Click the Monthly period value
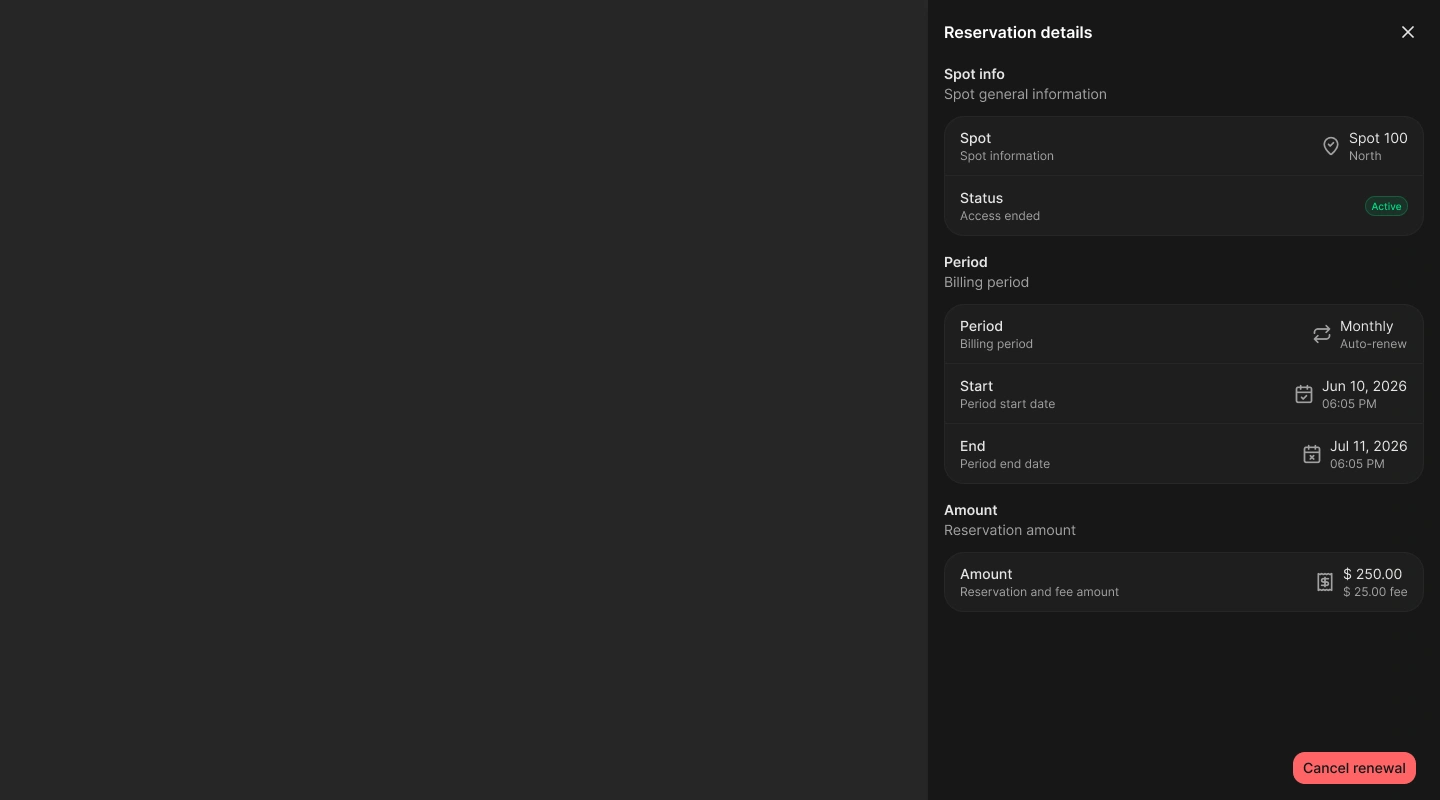This screenshot has width=1440, height=800. (x=1366, y=326)
